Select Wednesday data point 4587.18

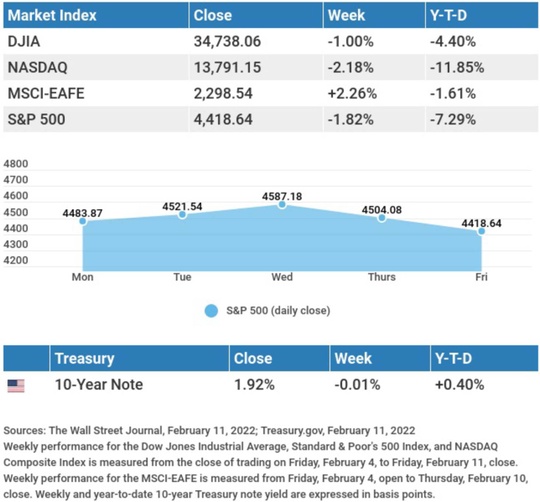[x=282, y=205]
